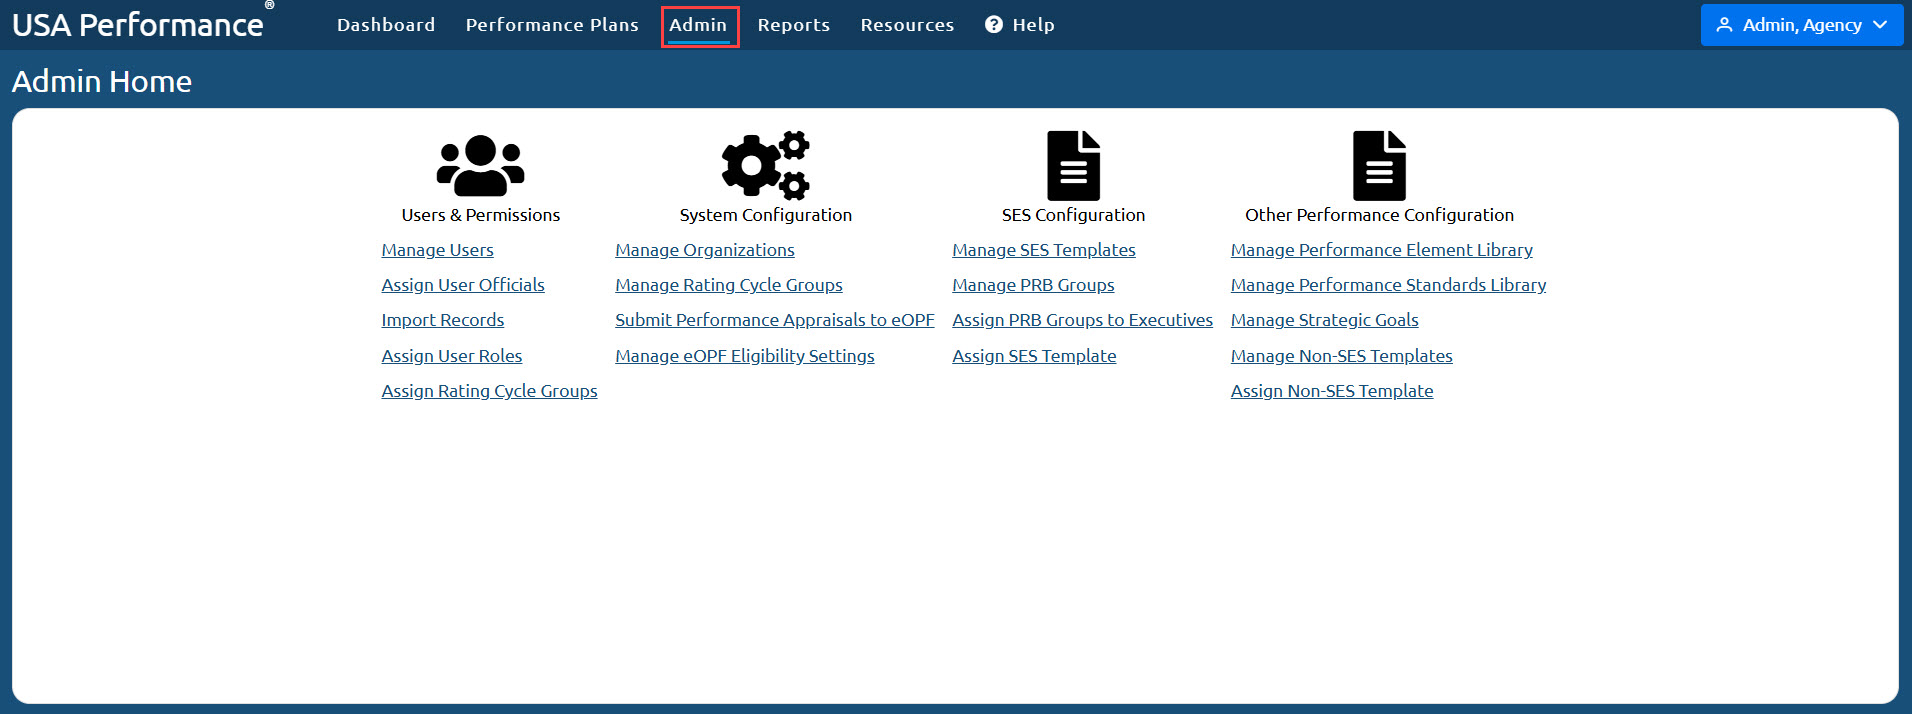Click the Help question mark icon
The width and height of the screenshot is (1912, 714).
pyautogui.click(x=993, y=25)
